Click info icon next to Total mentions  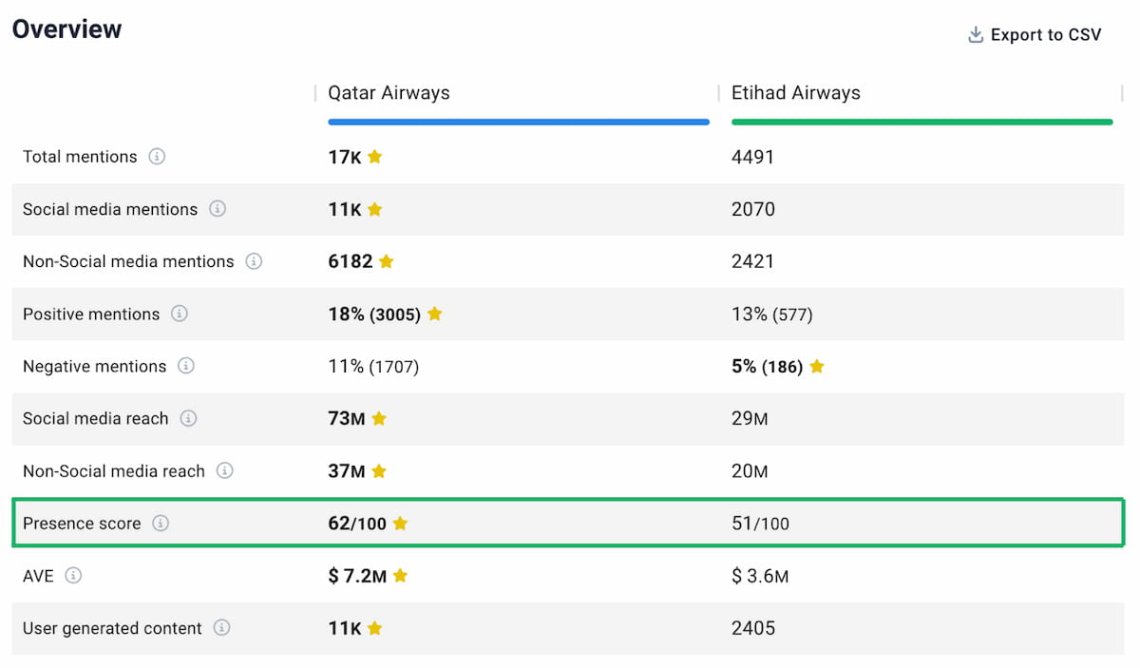pyautogui.click(x=157, y=157)
